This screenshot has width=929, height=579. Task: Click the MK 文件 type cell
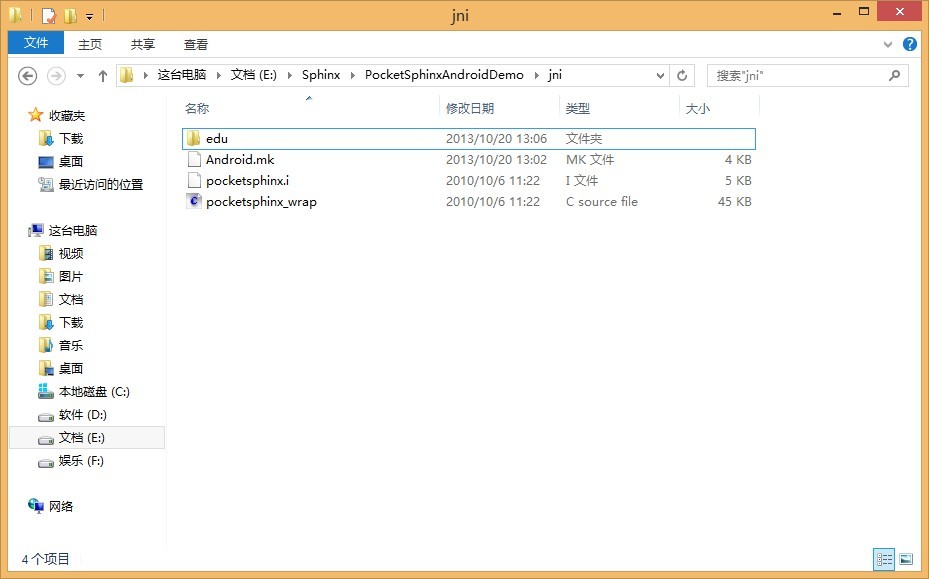tap(590, 159)
